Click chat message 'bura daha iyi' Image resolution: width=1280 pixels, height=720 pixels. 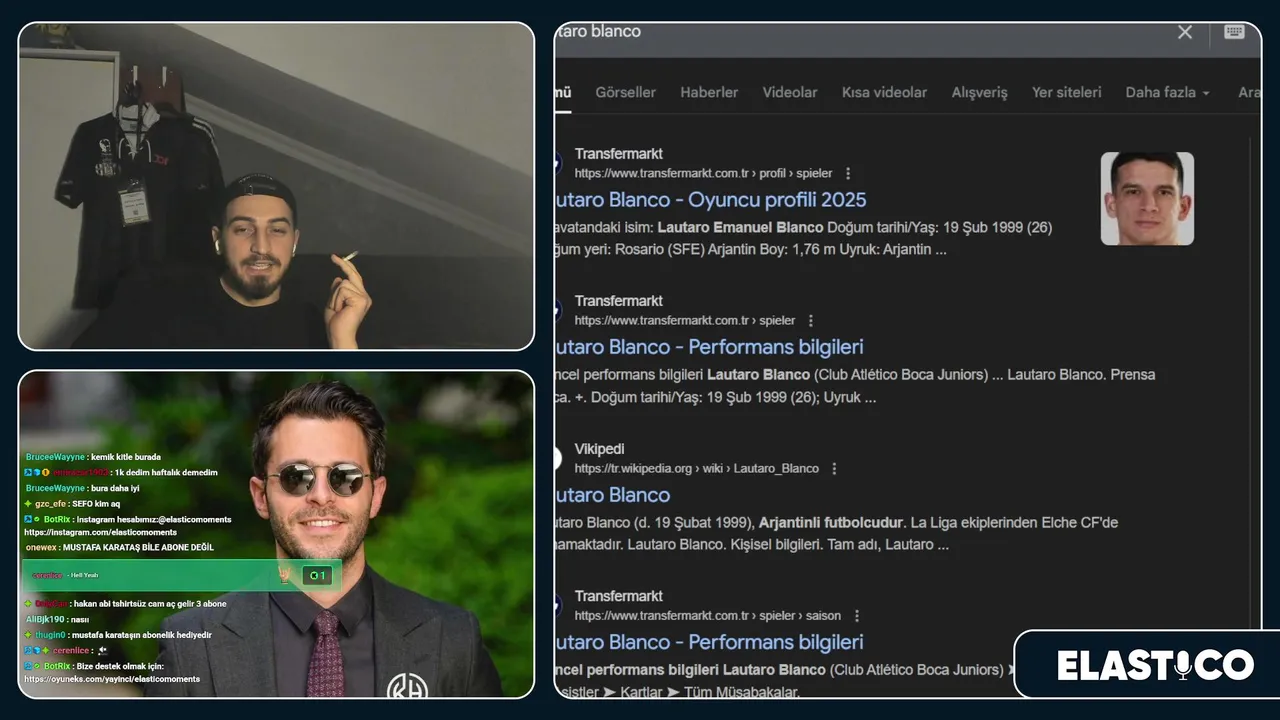(x=115, y=488)
